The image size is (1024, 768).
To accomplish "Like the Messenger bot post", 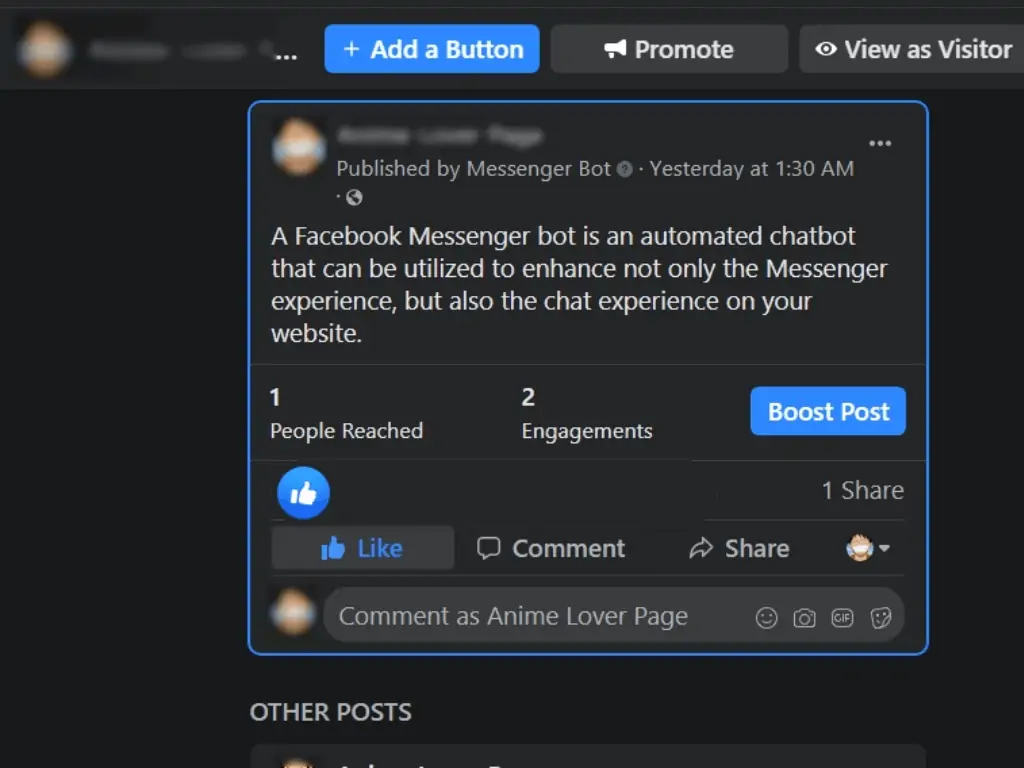I will [x=362, y=549].
